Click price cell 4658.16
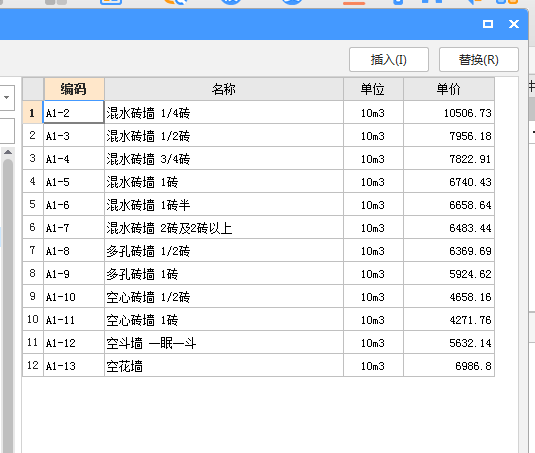535x453 pixels. (x=449, y=296)
